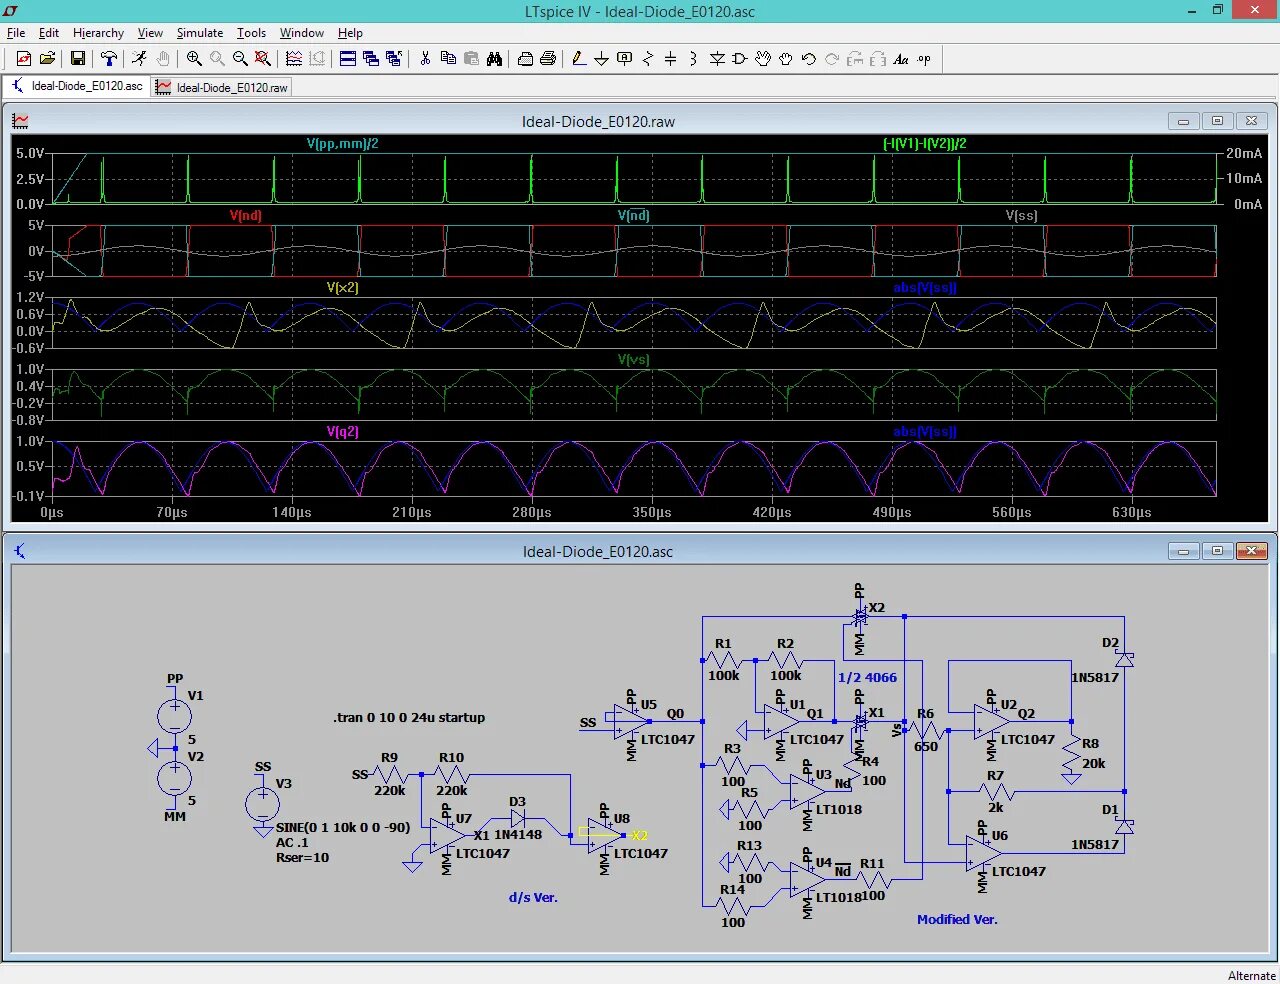
Task: Click the Modified Ver. schematic note
Action: click(957, 919)
